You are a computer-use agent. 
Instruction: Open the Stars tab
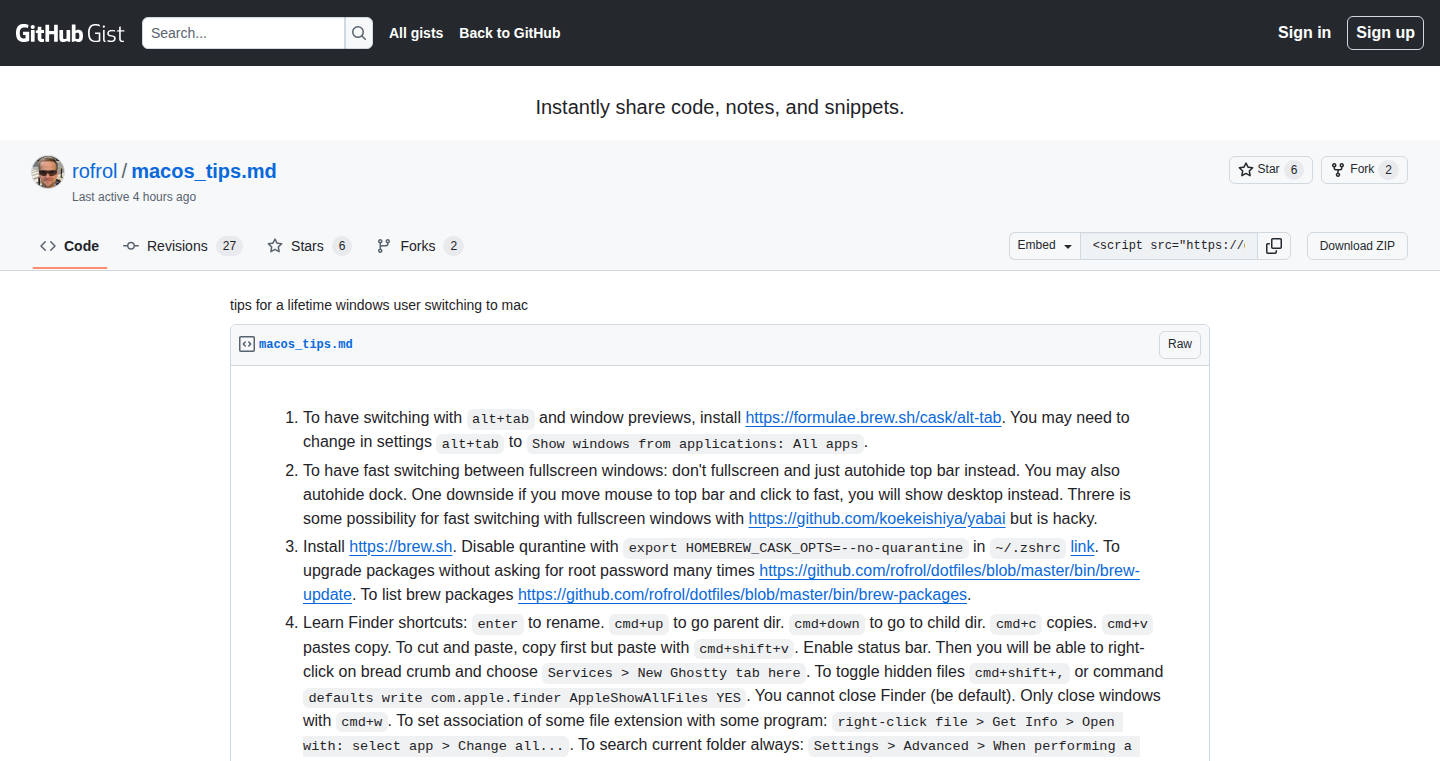[x=309, y=246]
